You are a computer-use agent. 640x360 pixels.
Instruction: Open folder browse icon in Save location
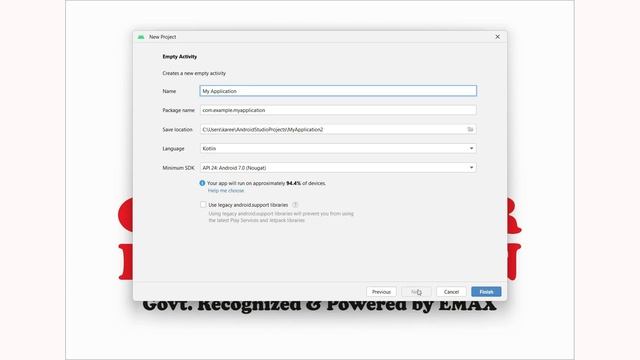click(470, 129)
